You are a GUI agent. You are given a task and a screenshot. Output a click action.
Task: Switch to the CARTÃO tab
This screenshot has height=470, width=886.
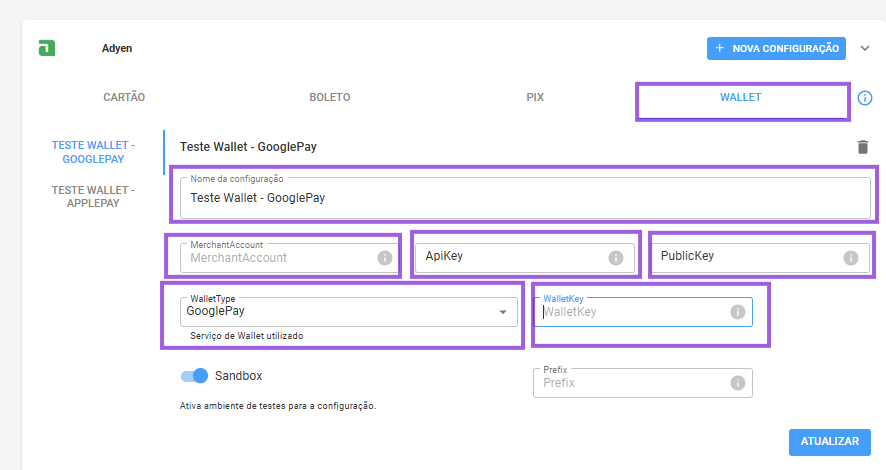124,97
